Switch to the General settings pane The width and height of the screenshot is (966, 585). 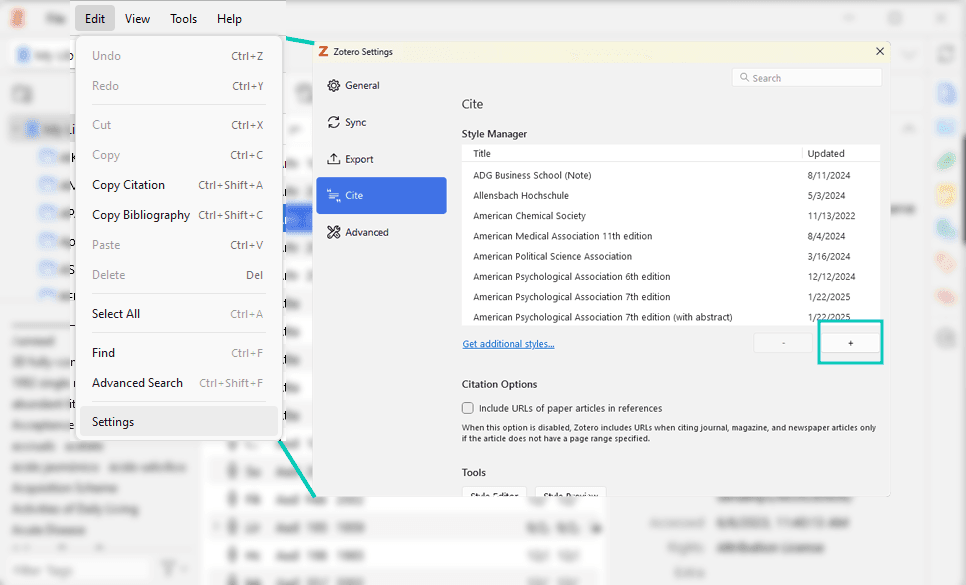coord(381,86)
